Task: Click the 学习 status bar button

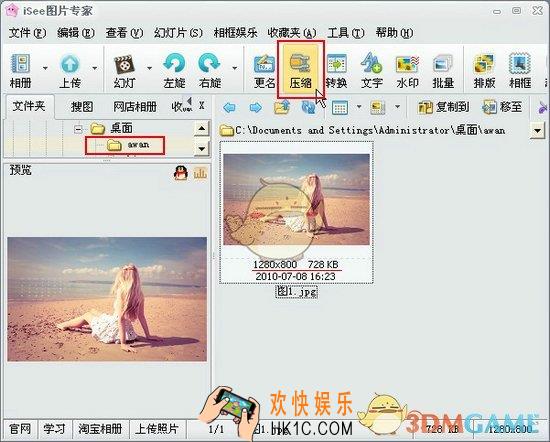Action: click(54, 429)
